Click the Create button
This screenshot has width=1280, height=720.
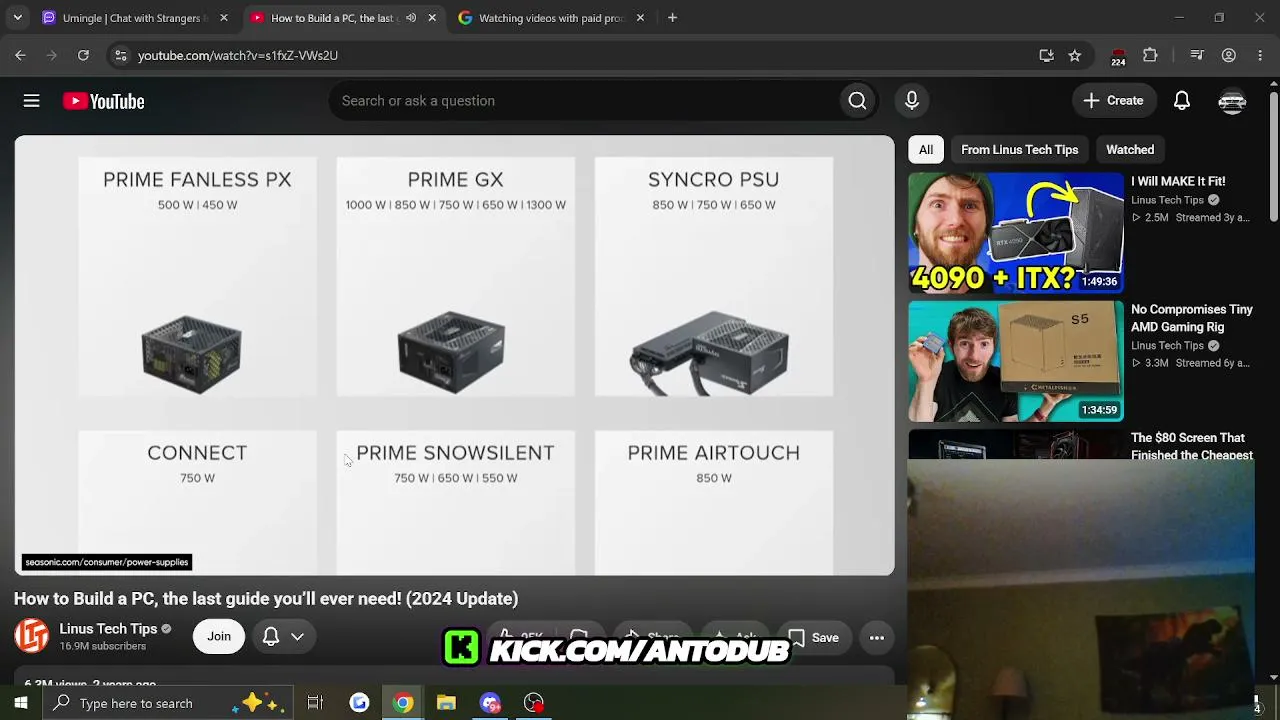click(x=1113, y=101)
